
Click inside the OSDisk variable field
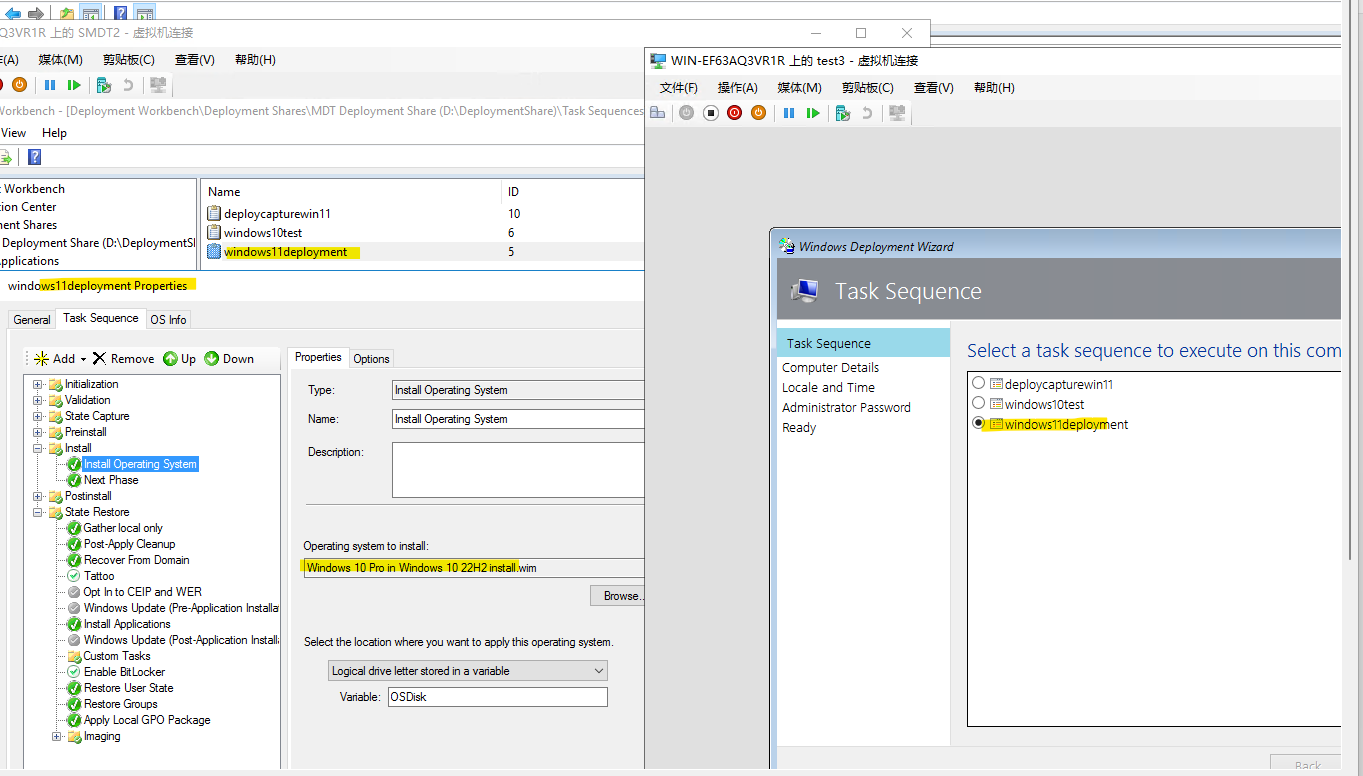(497, 697)
